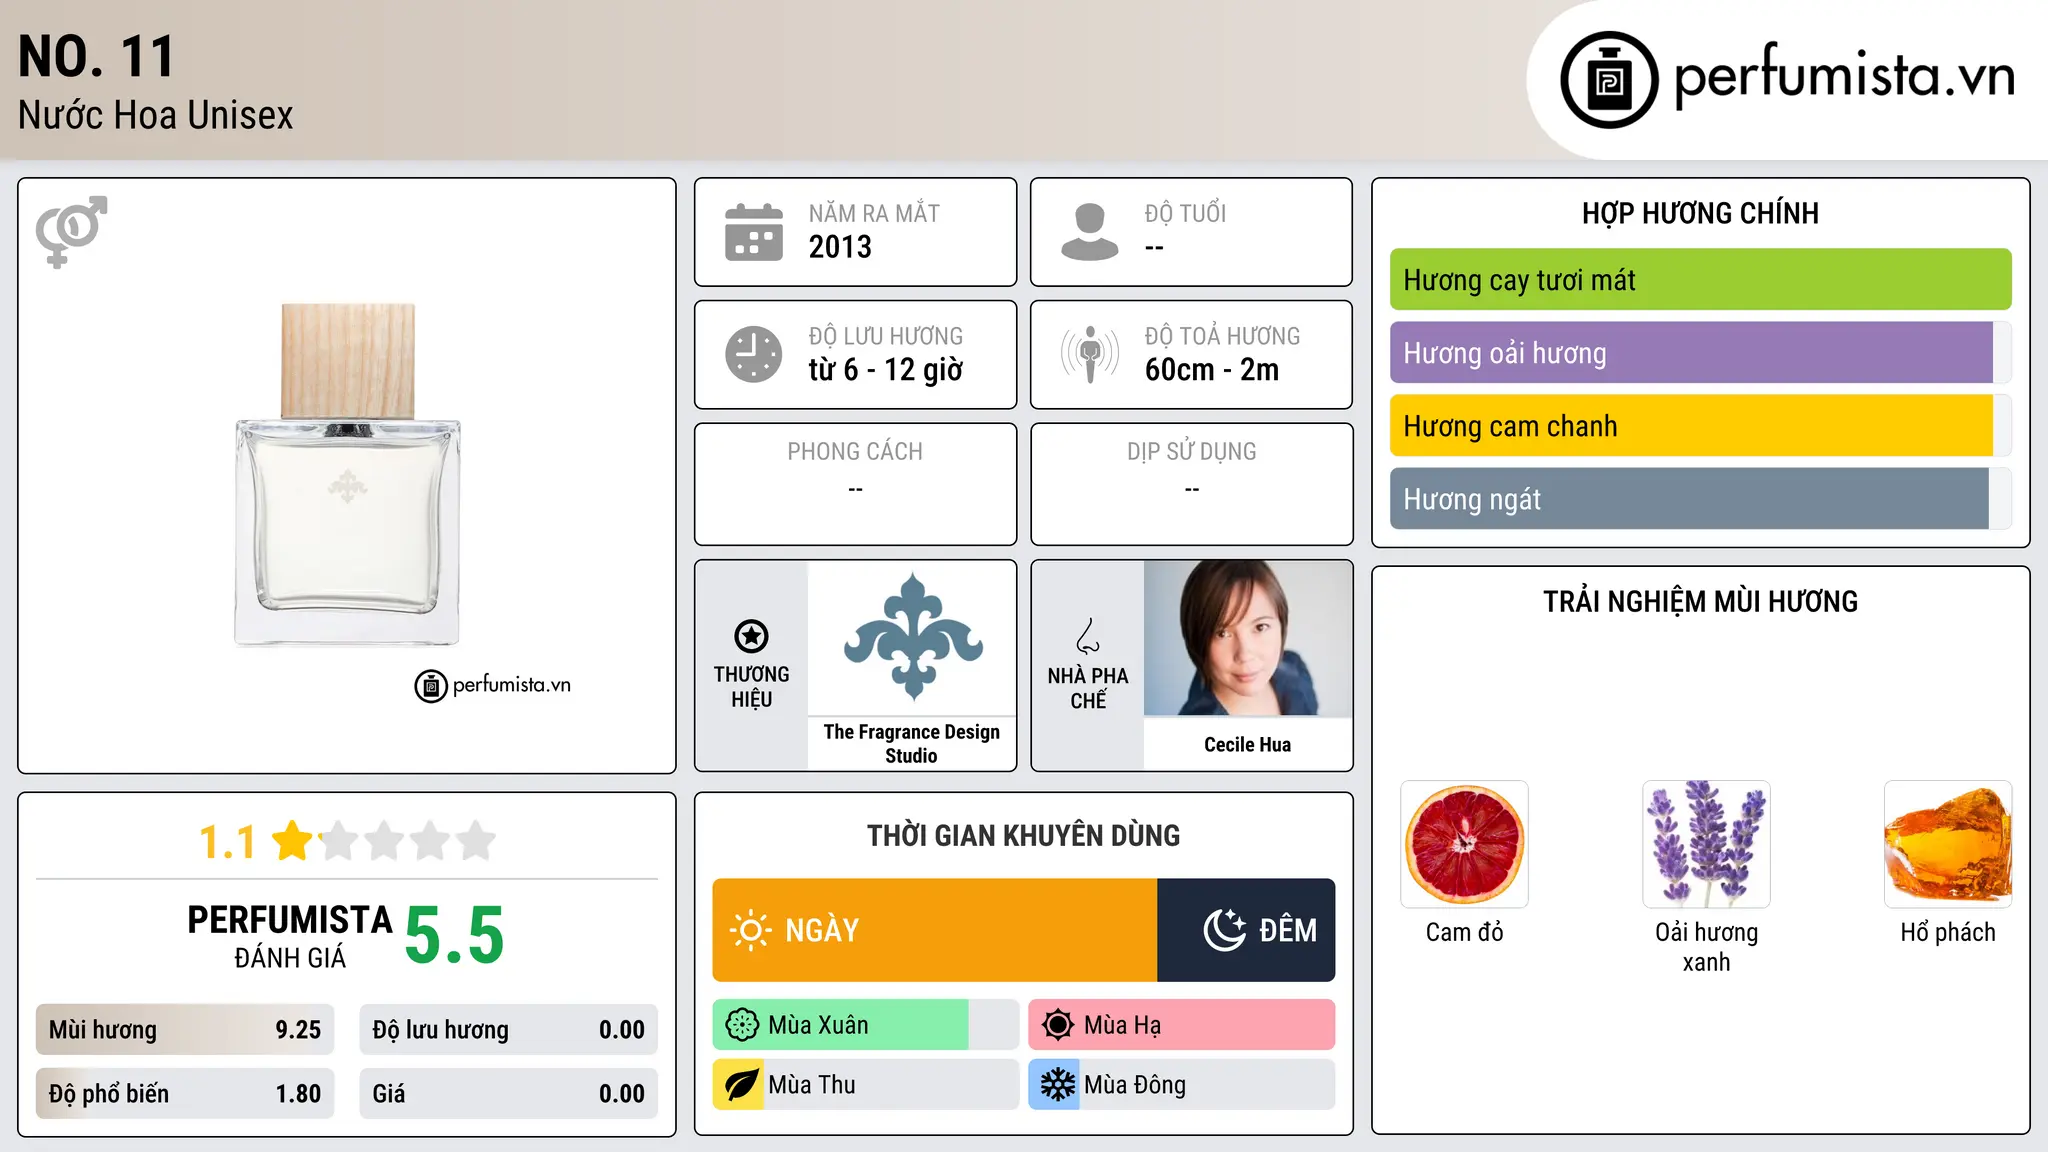Click the fourth rating star
The height and width of the screenshot is (1152, 2048).
pos(430,841)
